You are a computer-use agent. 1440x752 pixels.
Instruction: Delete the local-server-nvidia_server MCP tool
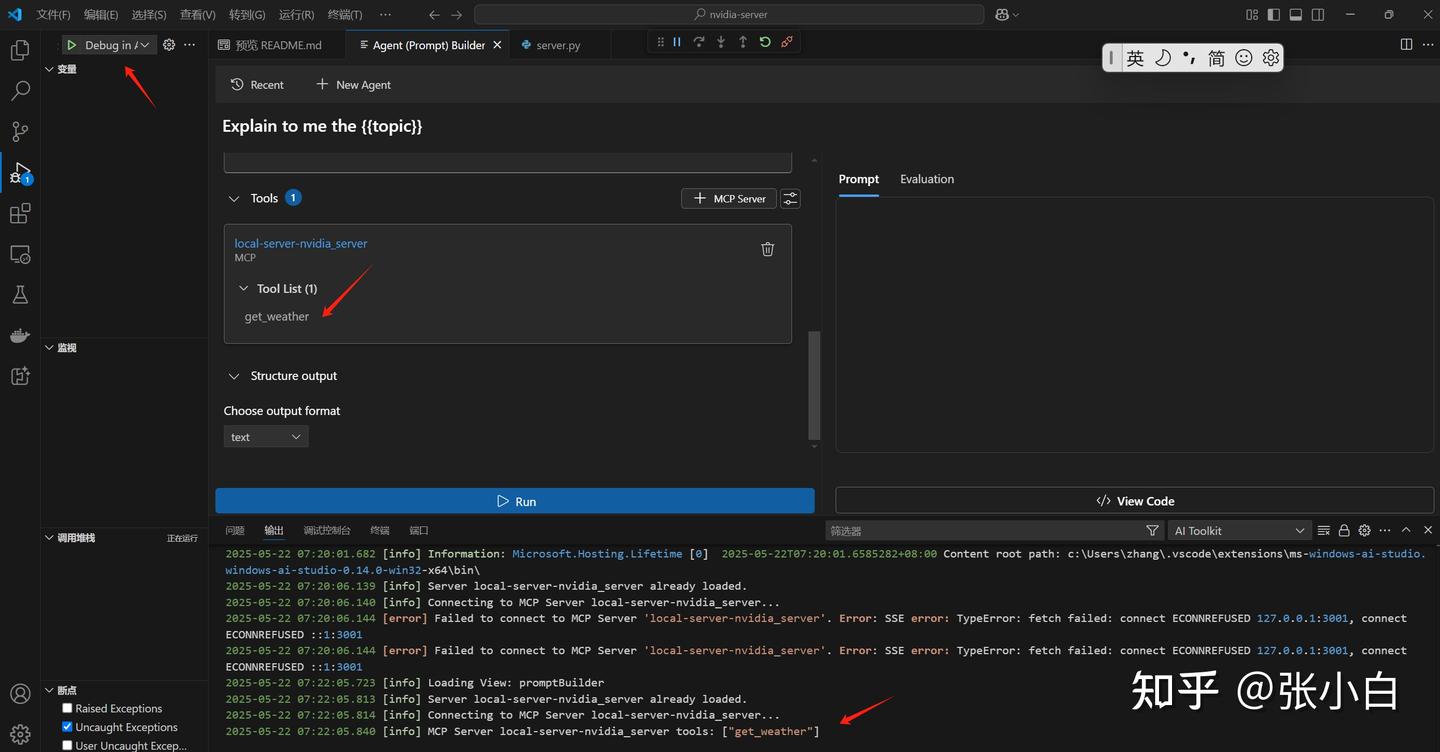coord(767,249)
